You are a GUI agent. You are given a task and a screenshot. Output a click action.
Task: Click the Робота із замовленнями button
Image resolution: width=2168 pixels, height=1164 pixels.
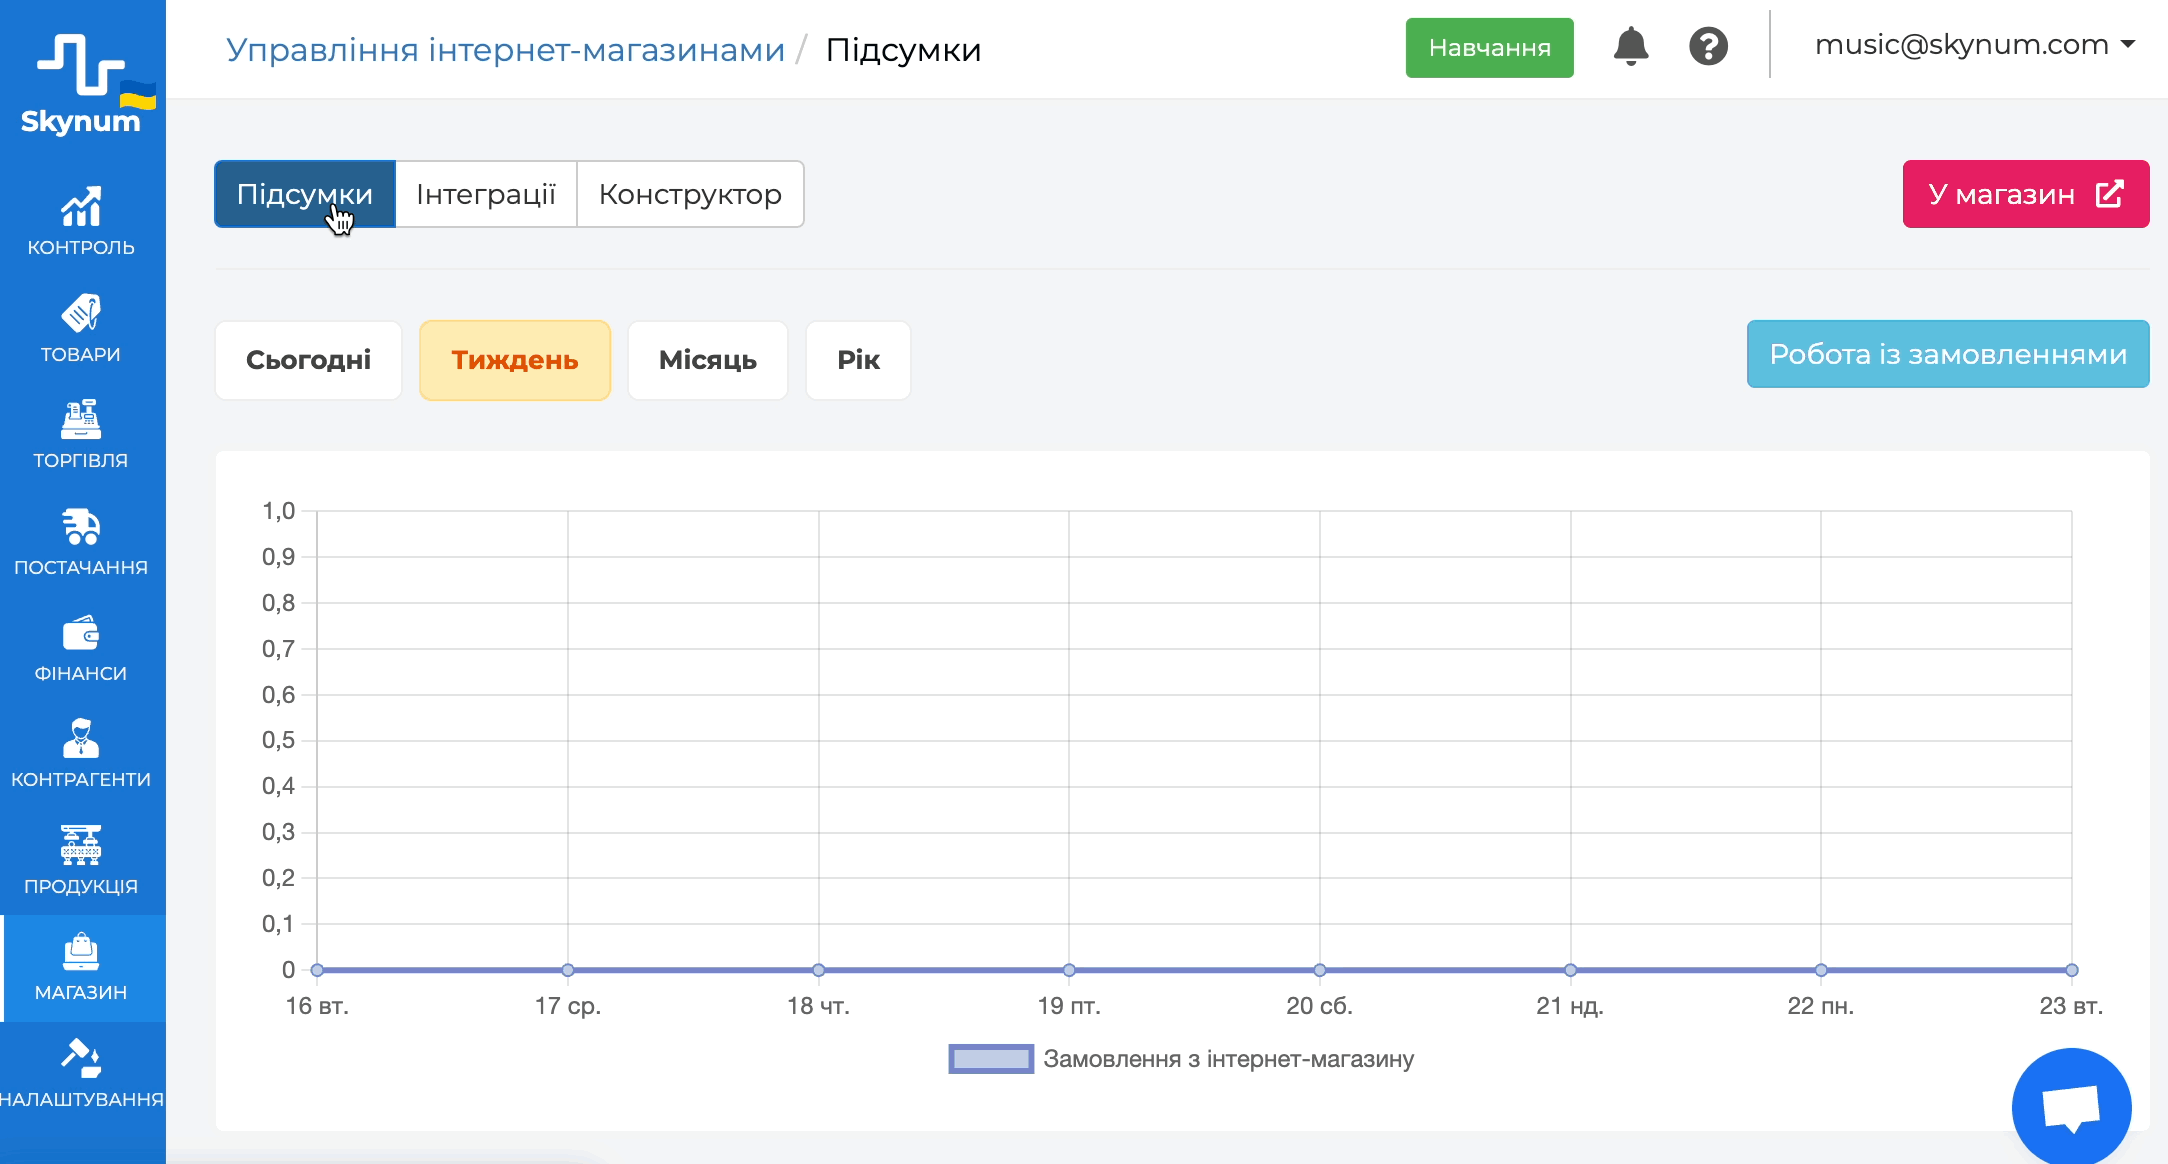click(1948, 354)
